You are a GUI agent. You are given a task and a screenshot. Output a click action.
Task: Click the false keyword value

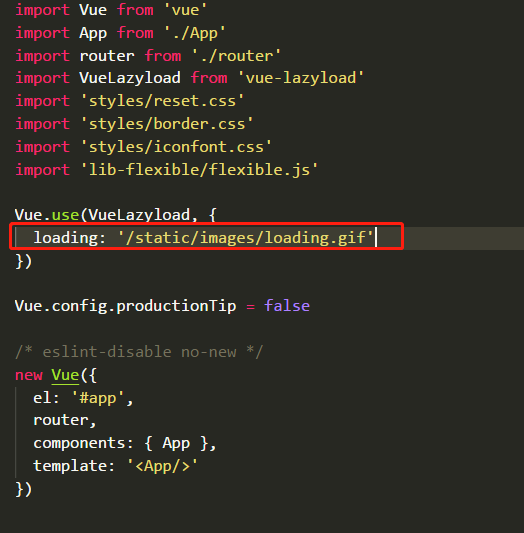[287, 306]
